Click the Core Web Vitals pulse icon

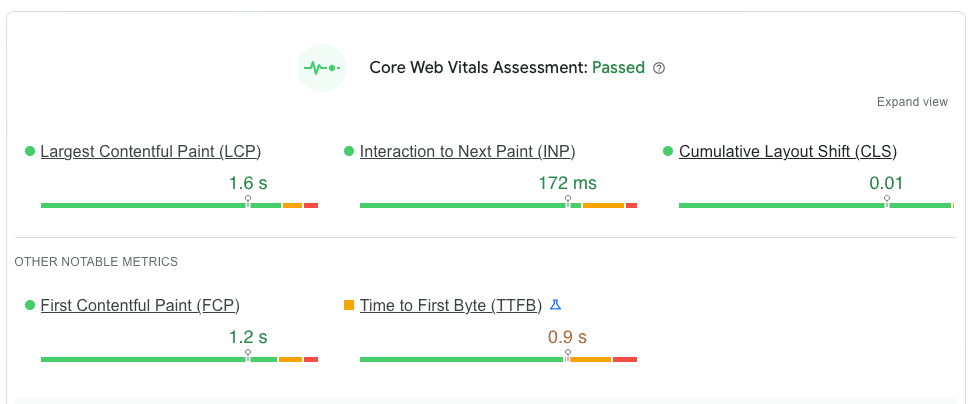pos(322,68)
